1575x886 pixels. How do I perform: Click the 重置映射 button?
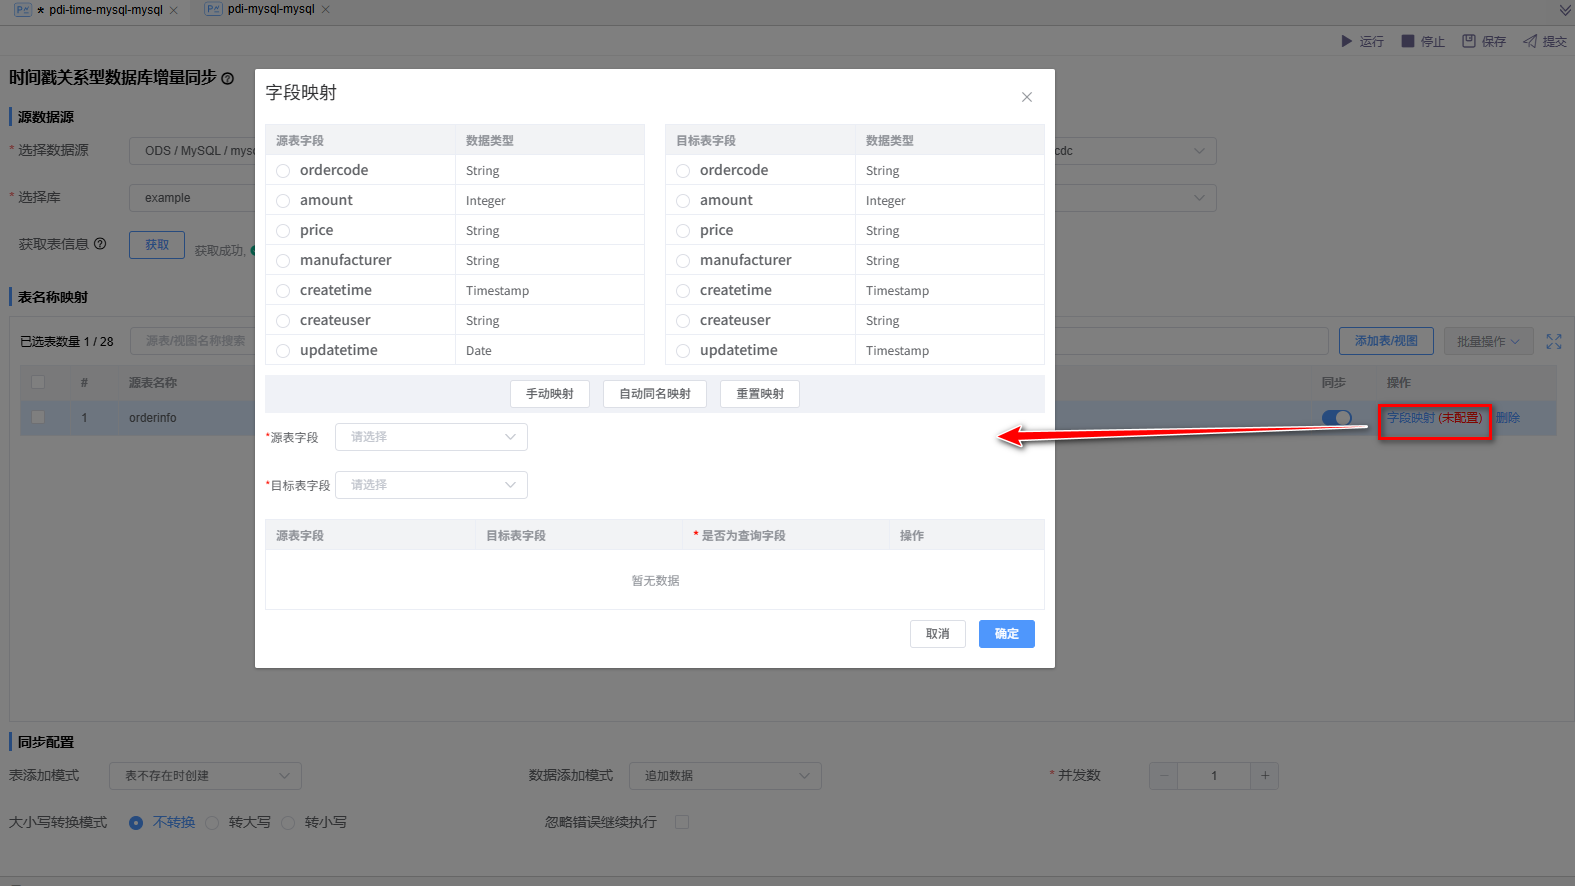coord(760,394)
